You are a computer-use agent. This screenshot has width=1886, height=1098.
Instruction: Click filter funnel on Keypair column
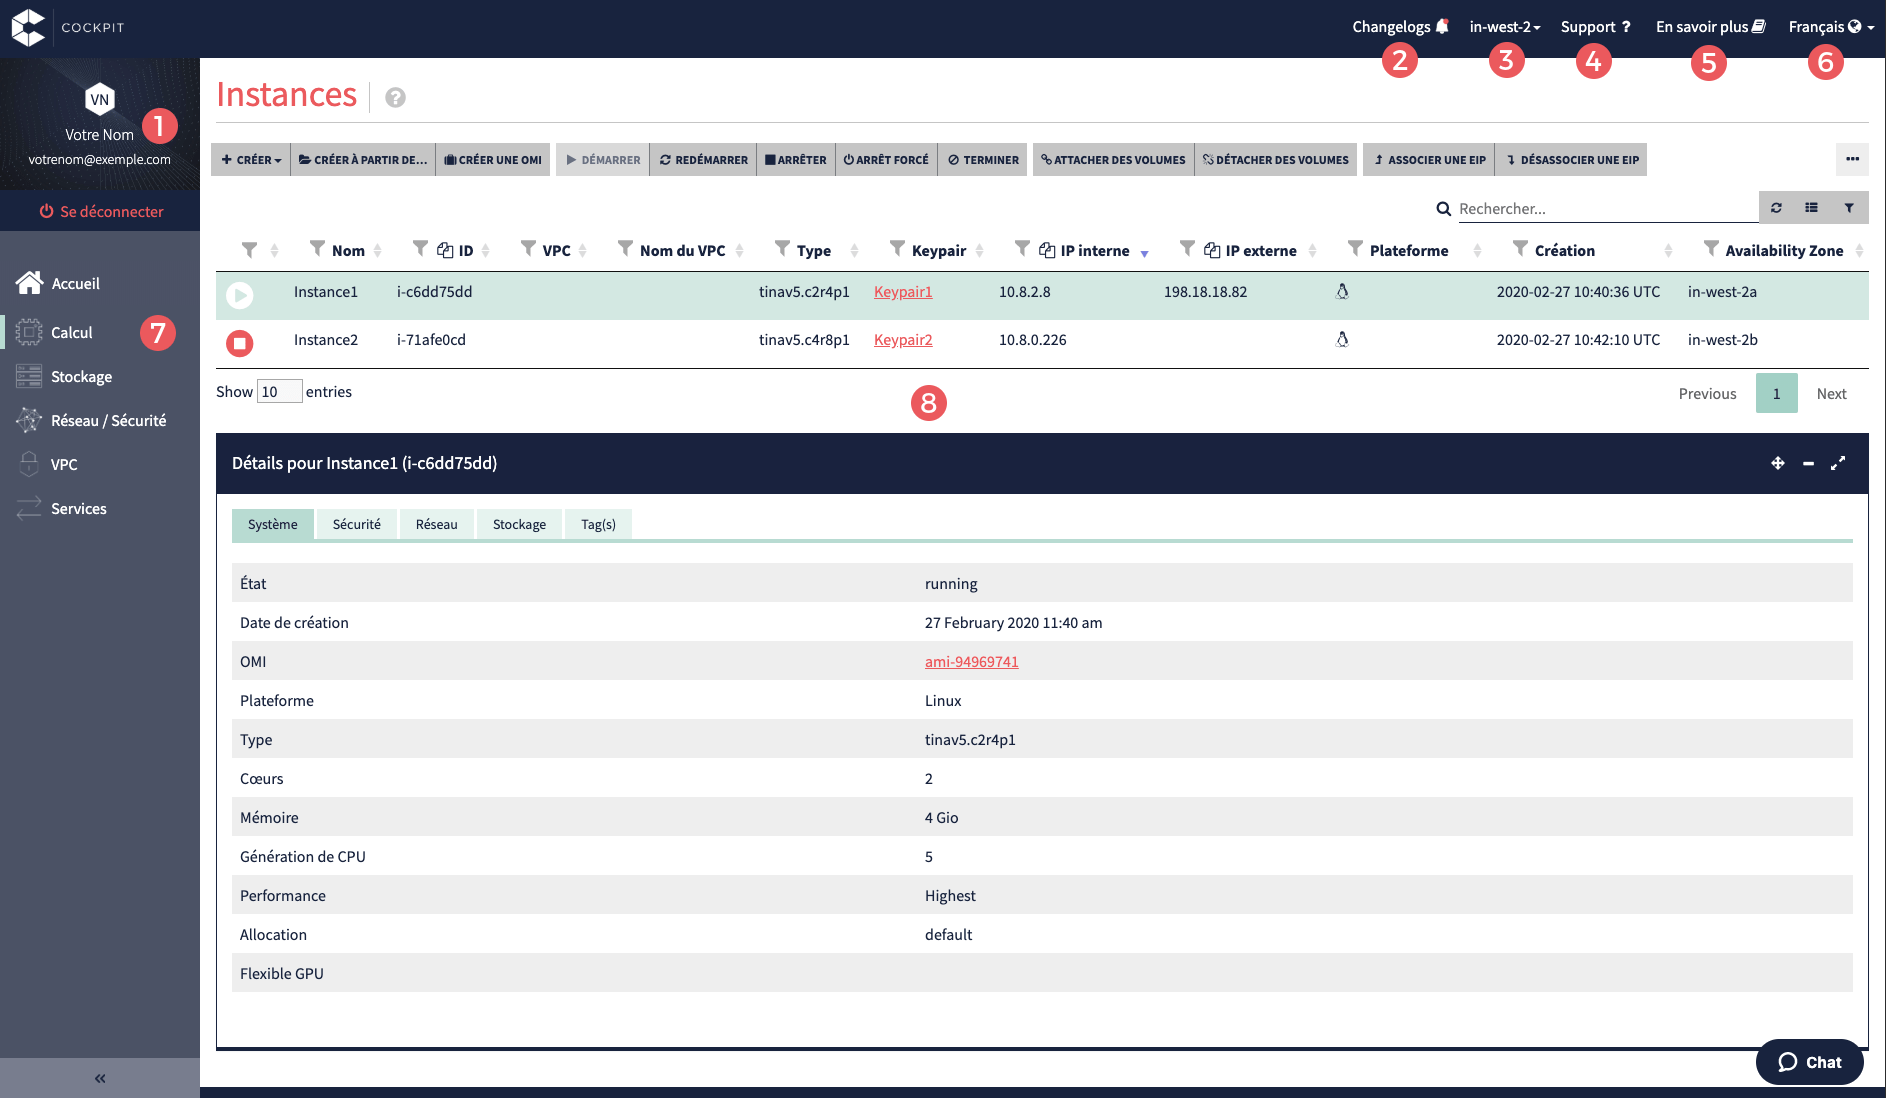(x=897, y=248)
